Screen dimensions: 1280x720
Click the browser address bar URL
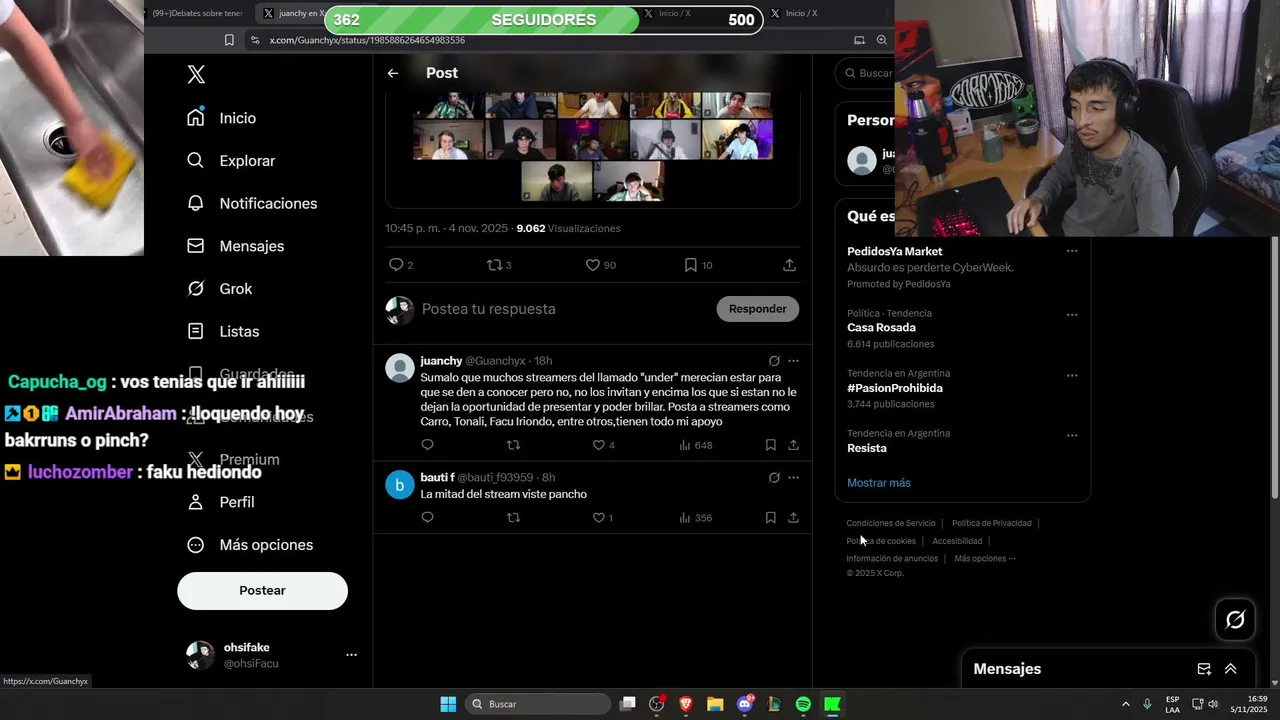point(367,40)
